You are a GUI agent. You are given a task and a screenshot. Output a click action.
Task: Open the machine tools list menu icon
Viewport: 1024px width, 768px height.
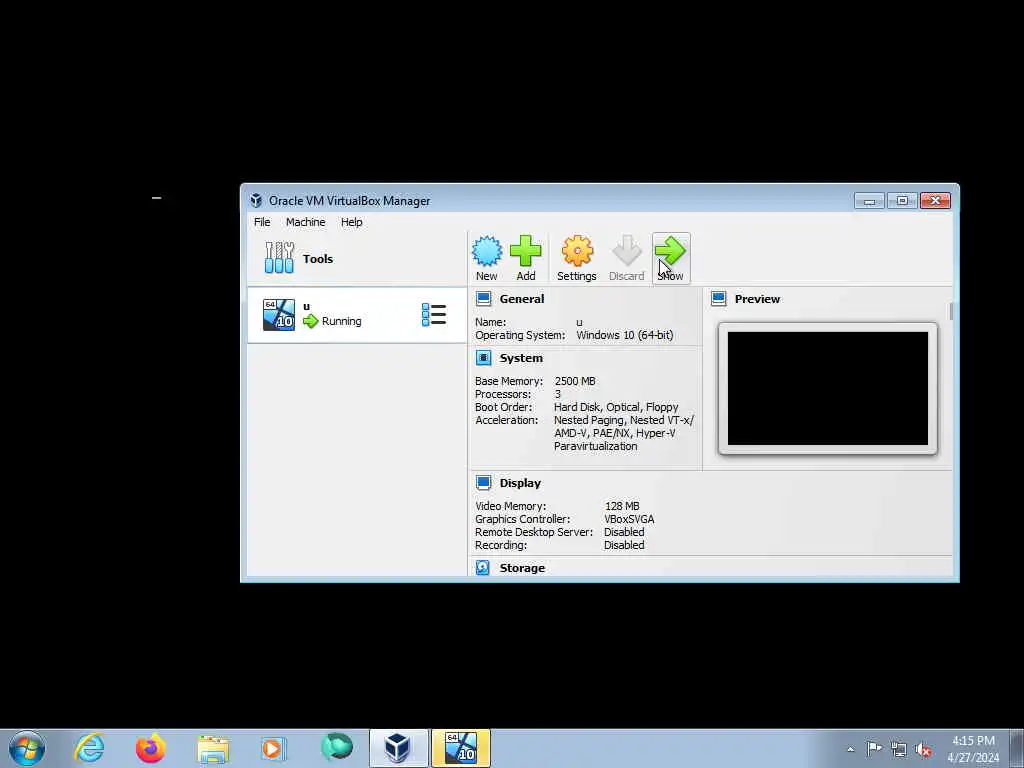point(434,315)
